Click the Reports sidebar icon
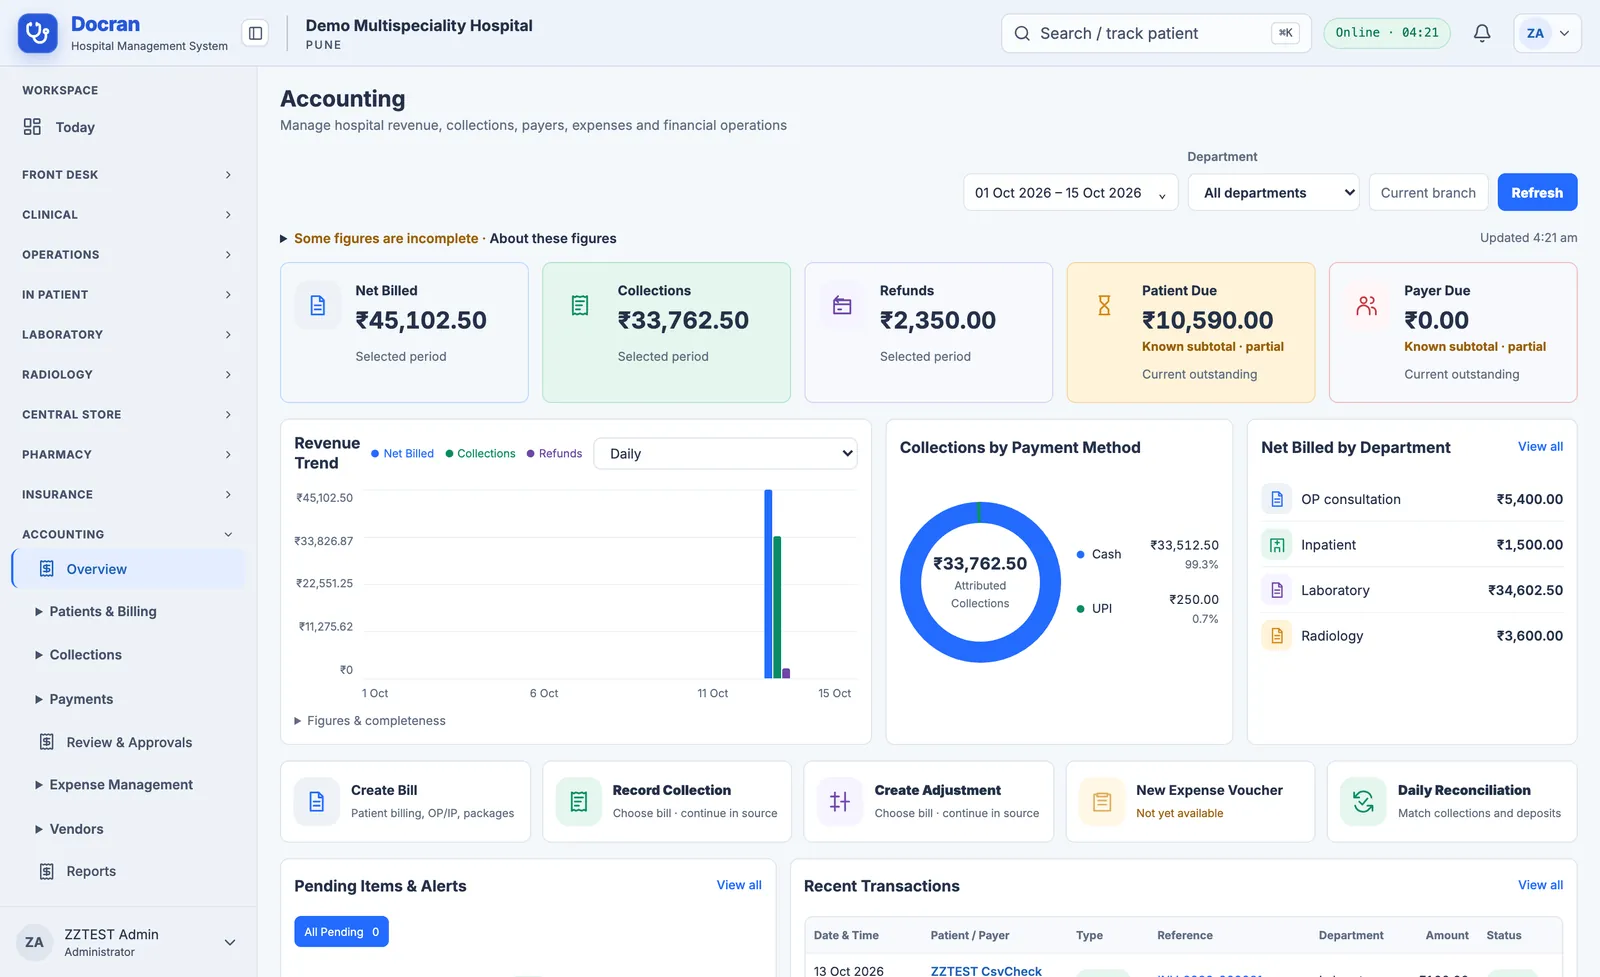The image size is (1600, 977). (47, 871)
